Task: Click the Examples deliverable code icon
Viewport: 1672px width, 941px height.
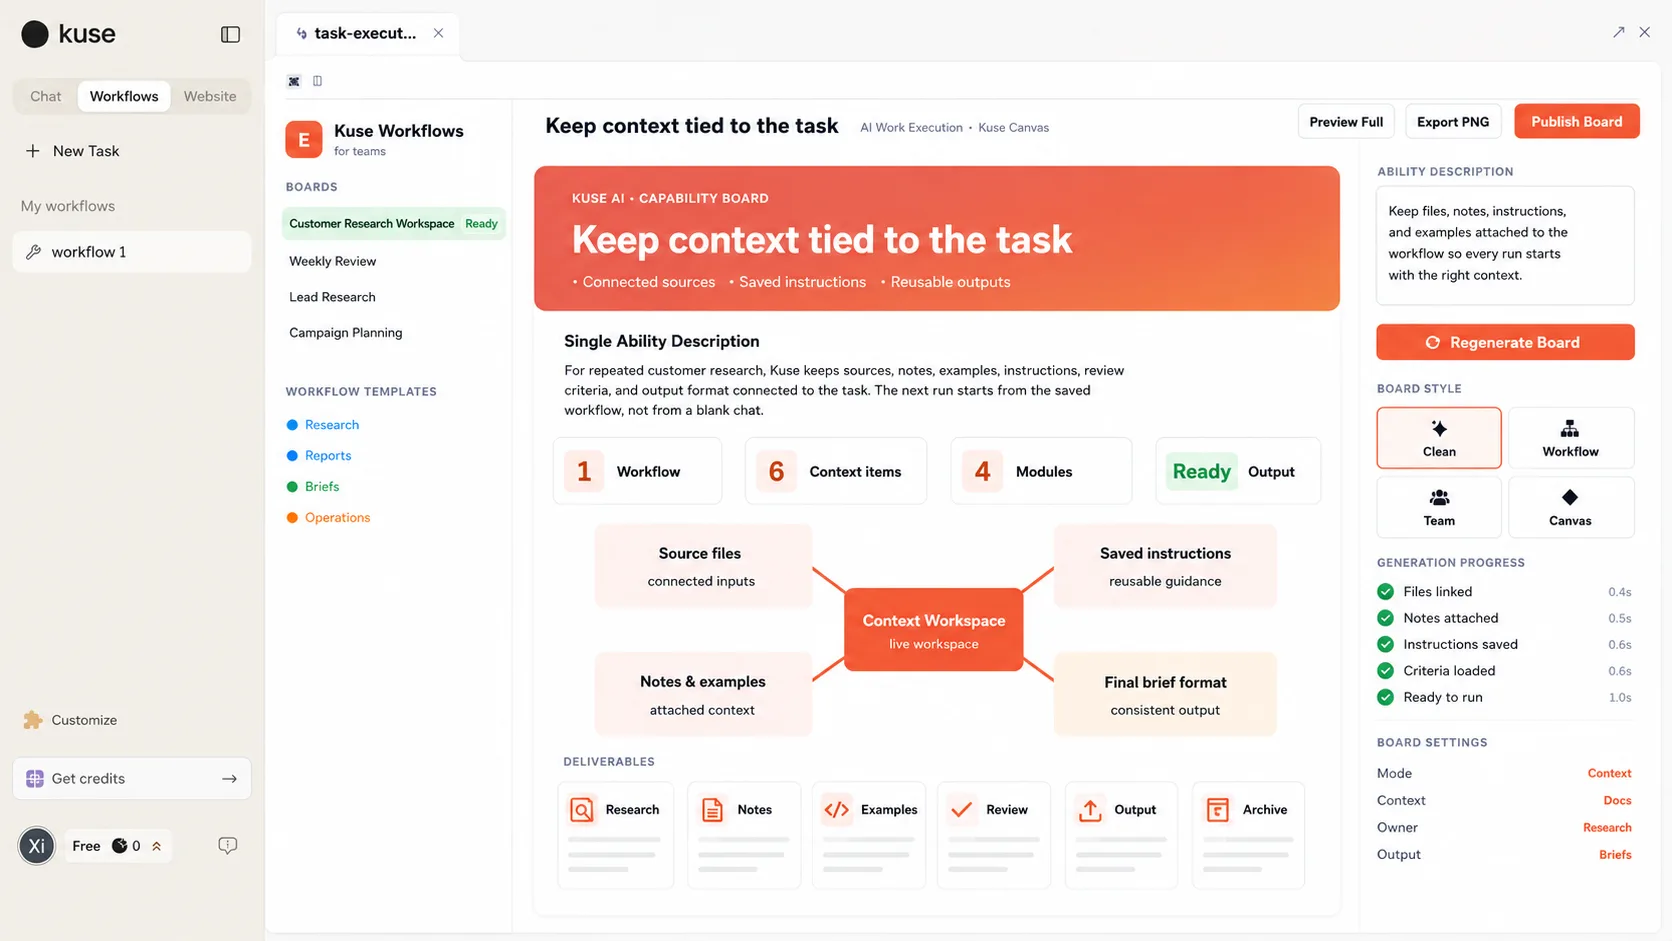Action: click(837, 810)
